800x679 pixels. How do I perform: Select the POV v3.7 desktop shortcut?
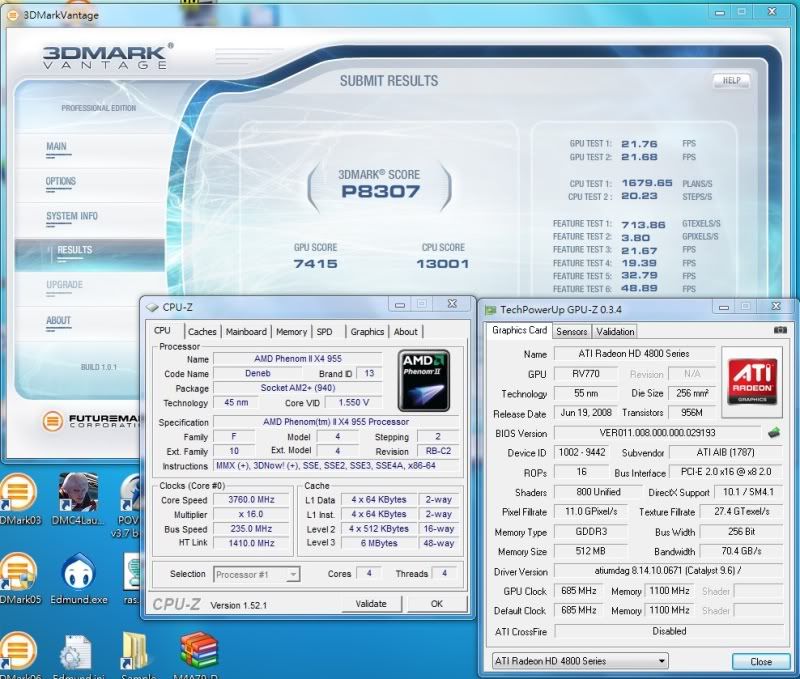click(129, 505)
